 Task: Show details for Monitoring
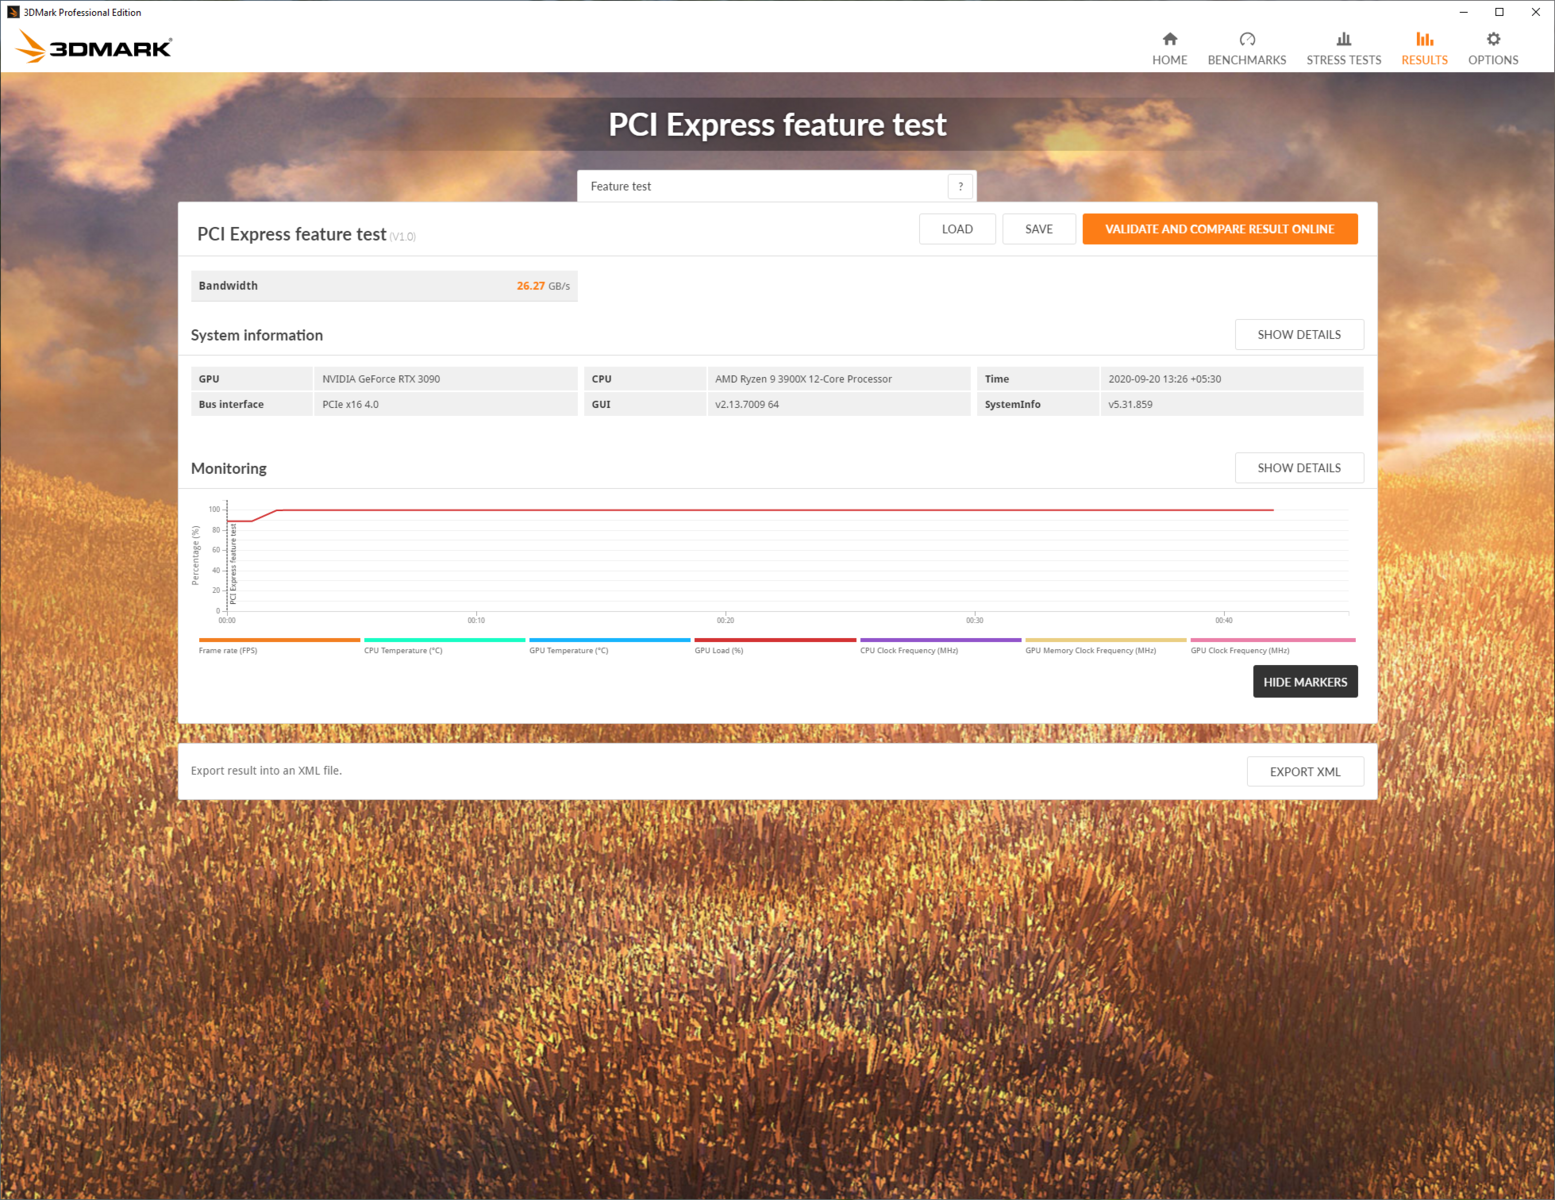click(x=1299, y=468)
